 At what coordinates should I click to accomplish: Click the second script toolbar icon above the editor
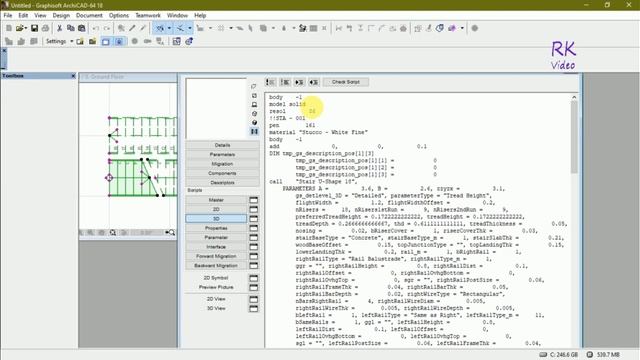coord(285,82)
